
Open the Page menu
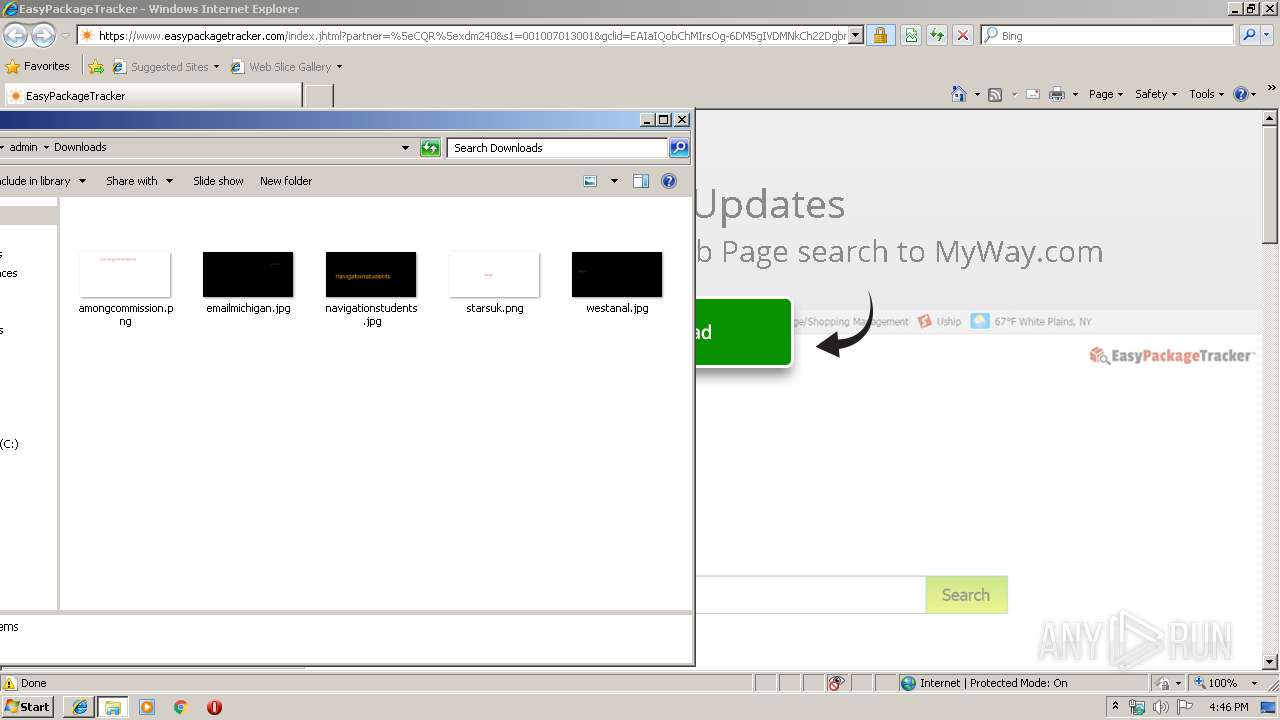point(1105,94)
